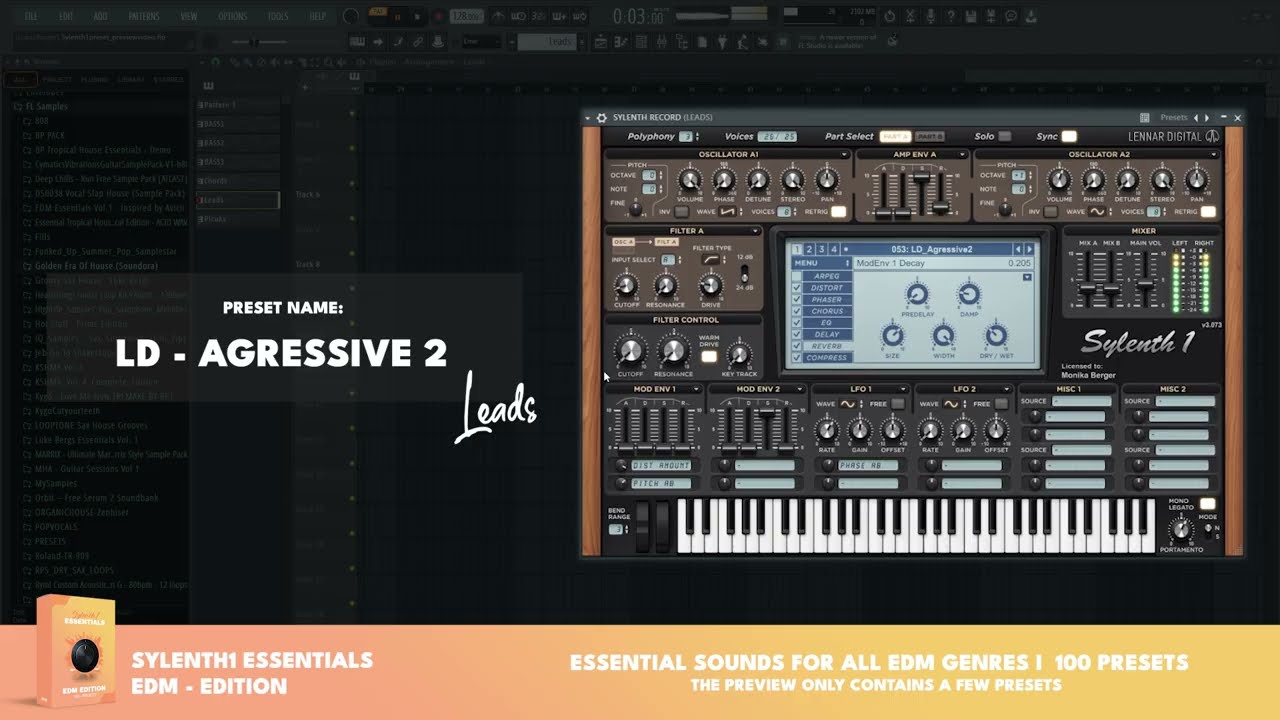Open the Sylenth plugin settings gear icon

click(x=602, y=118)
